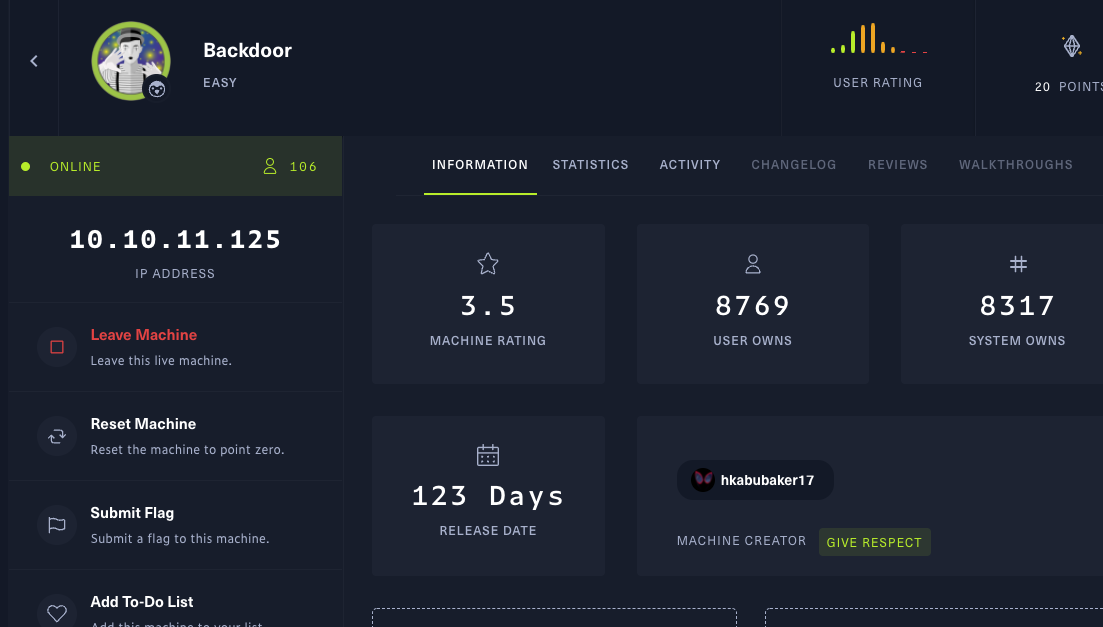Click the 123 Days release value
Screen dimensions: 1103x627
tap(488, 496)
